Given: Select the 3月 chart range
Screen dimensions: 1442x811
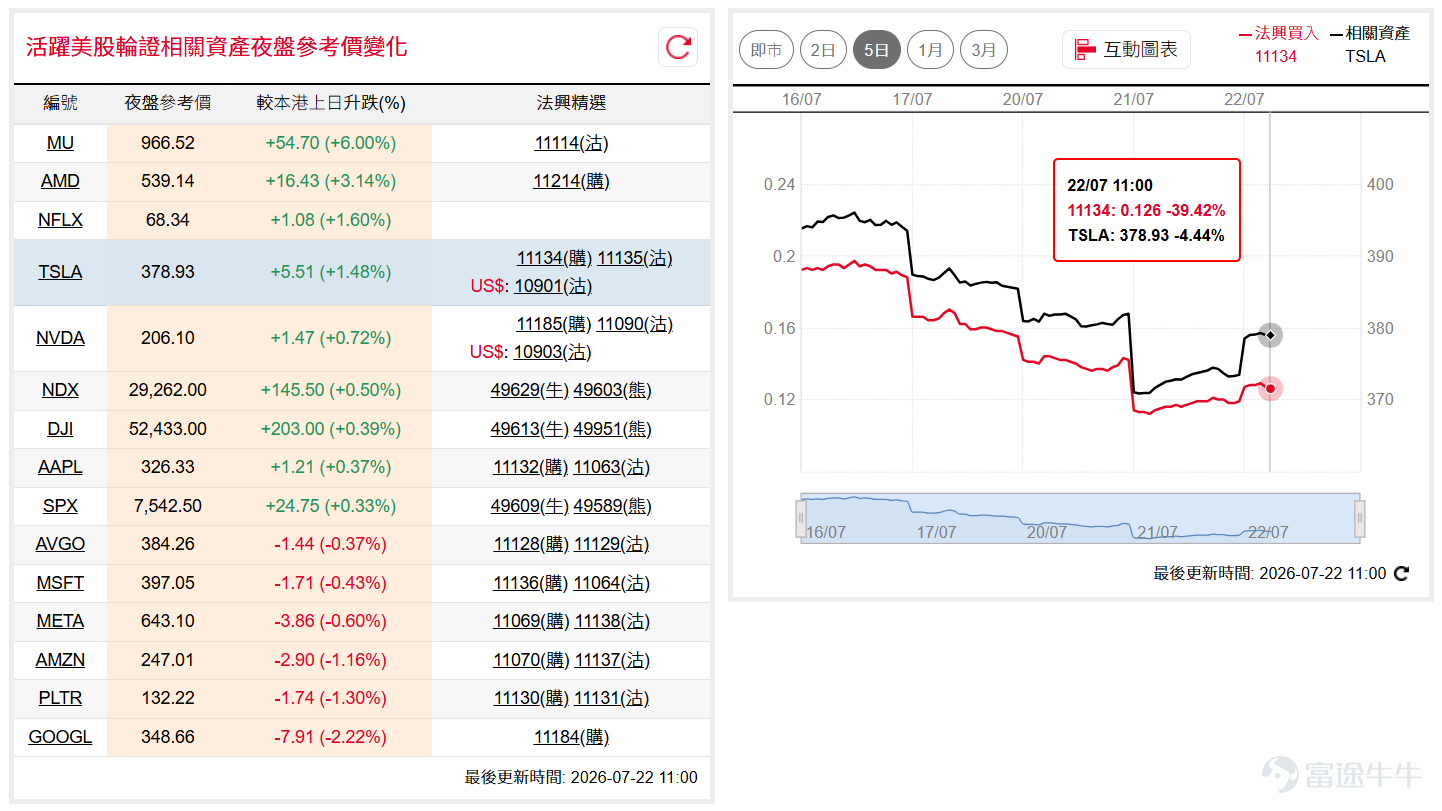Looking at the screenshot, I should tap(984, 49).
